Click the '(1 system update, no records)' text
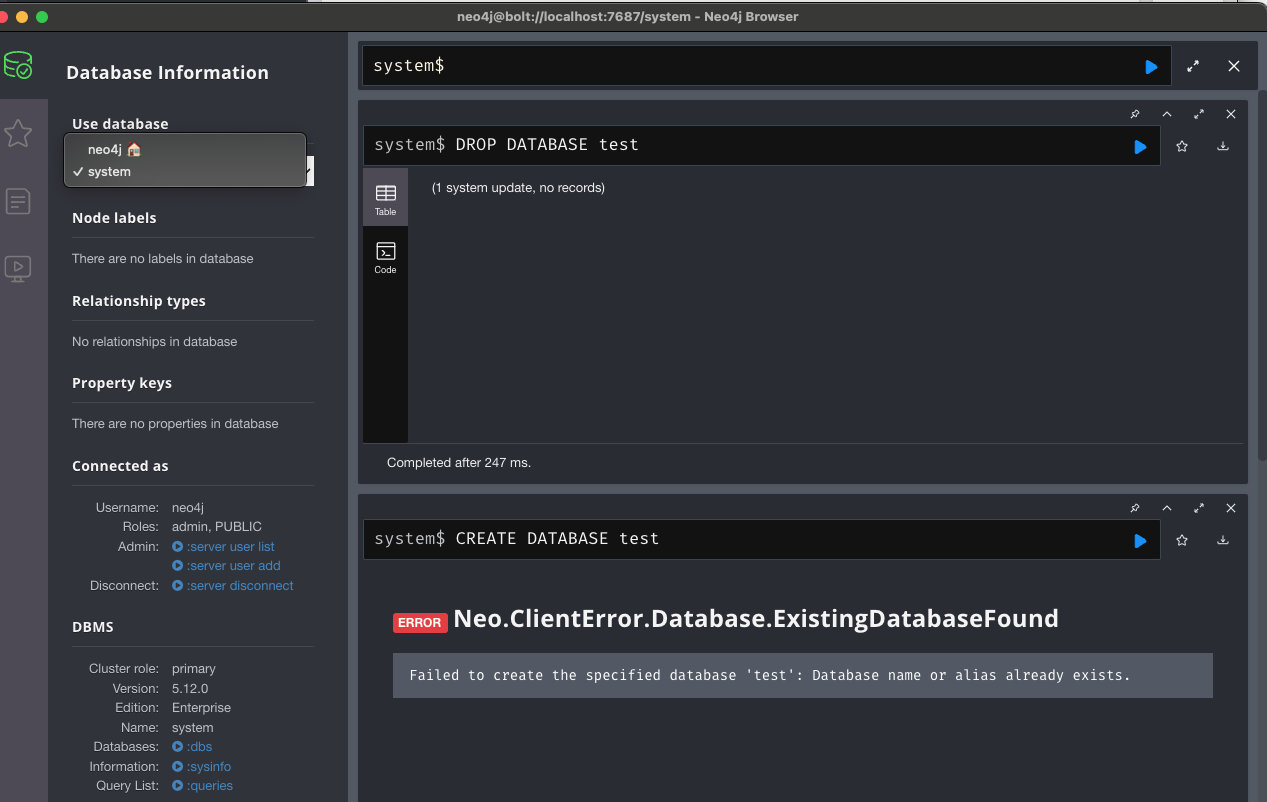 (518, 188)
